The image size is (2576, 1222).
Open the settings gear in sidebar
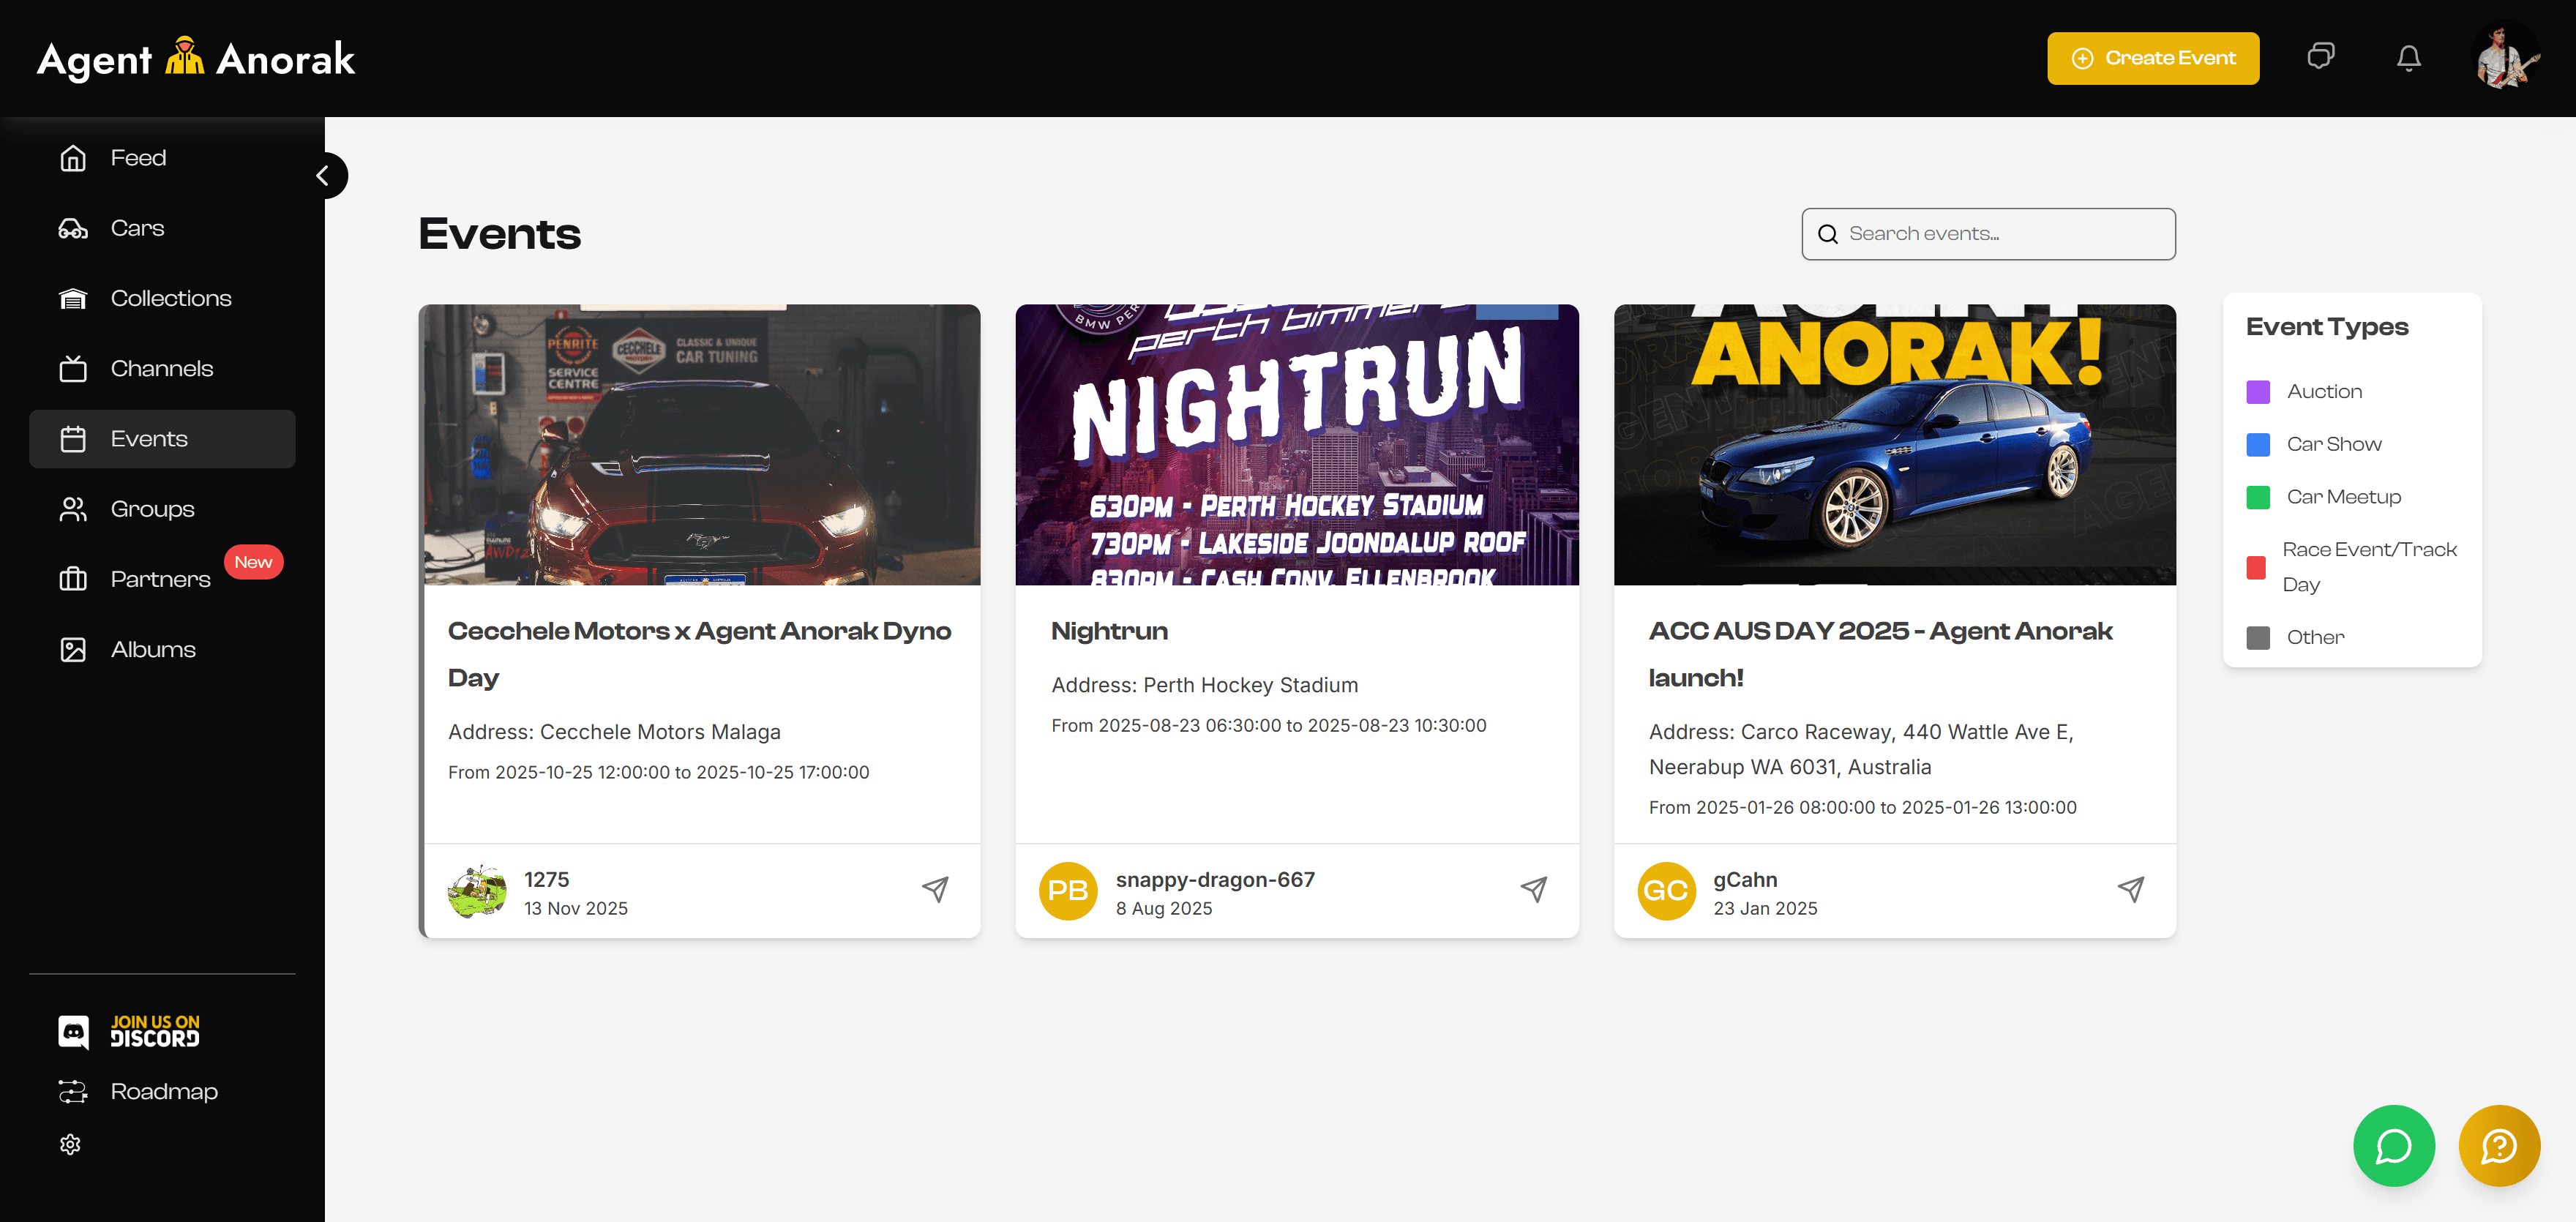(70, 1144)
